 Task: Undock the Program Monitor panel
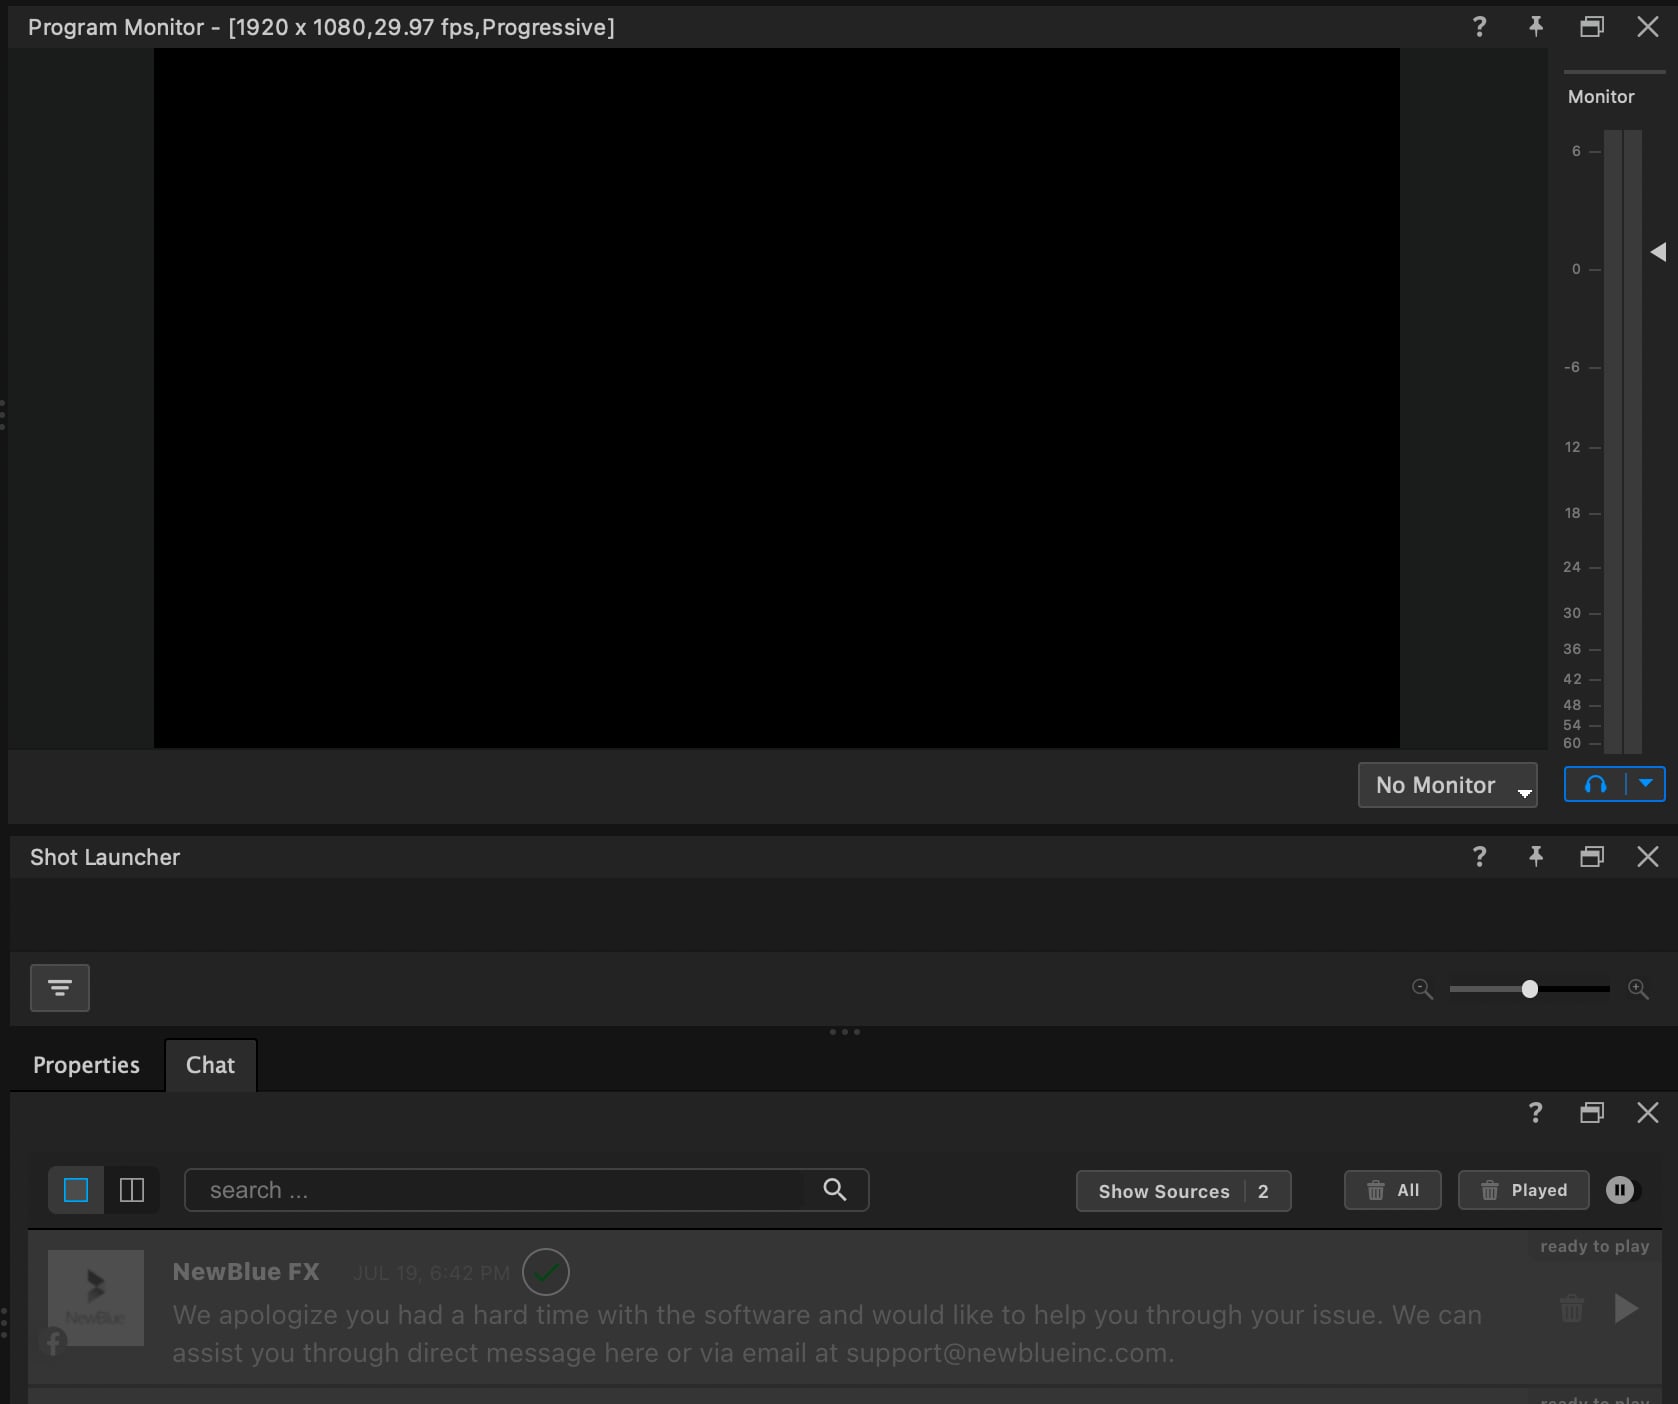point(1592,27)
